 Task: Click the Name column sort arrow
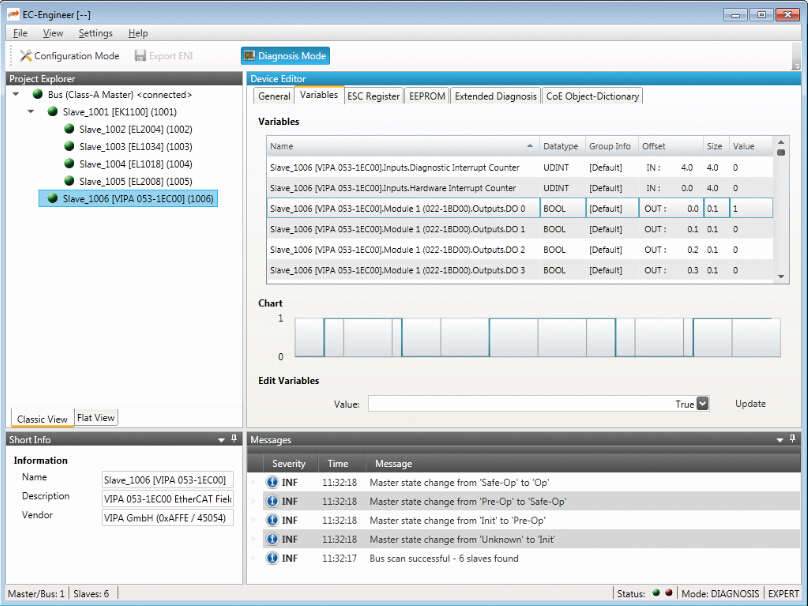[x=530, y=146]
